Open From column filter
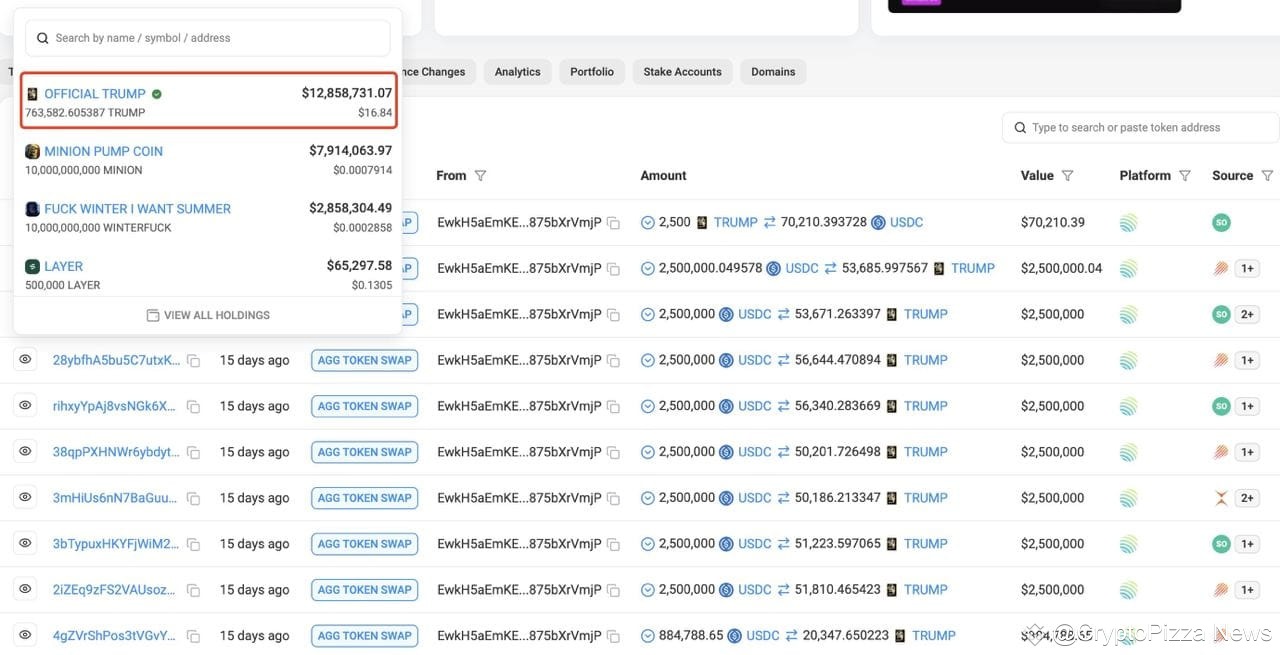The image size is (1280, 655). (x=480, y=176)
